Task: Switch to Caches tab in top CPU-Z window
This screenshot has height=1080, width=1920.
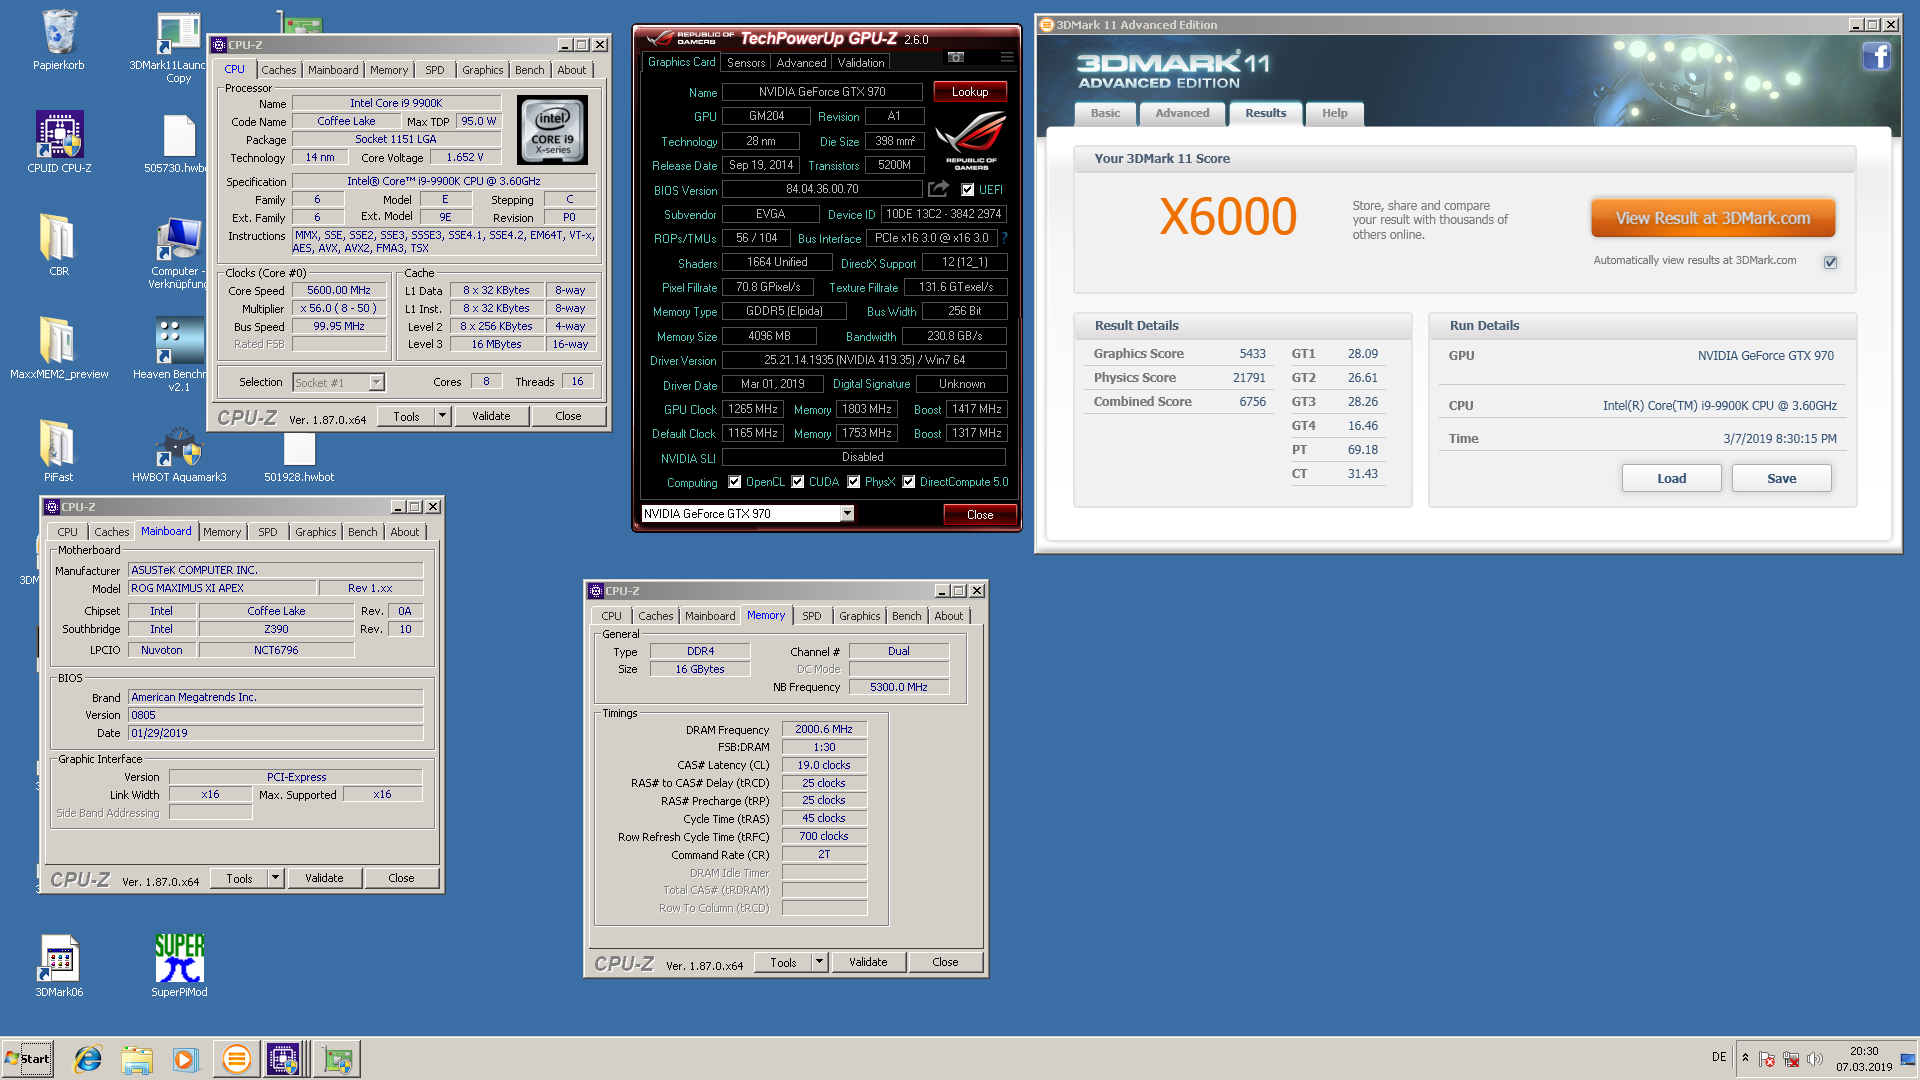Action: tap(278, 70)
